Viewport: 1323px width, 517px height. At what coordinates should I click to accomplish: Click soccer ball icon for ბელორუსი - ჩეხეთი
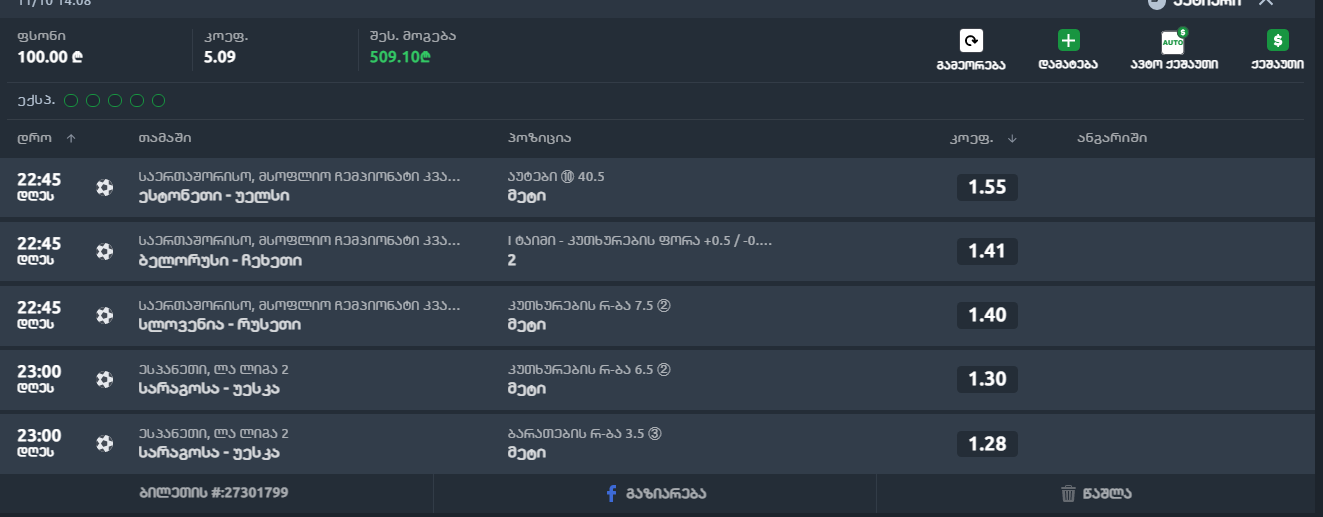click(104, 251)
